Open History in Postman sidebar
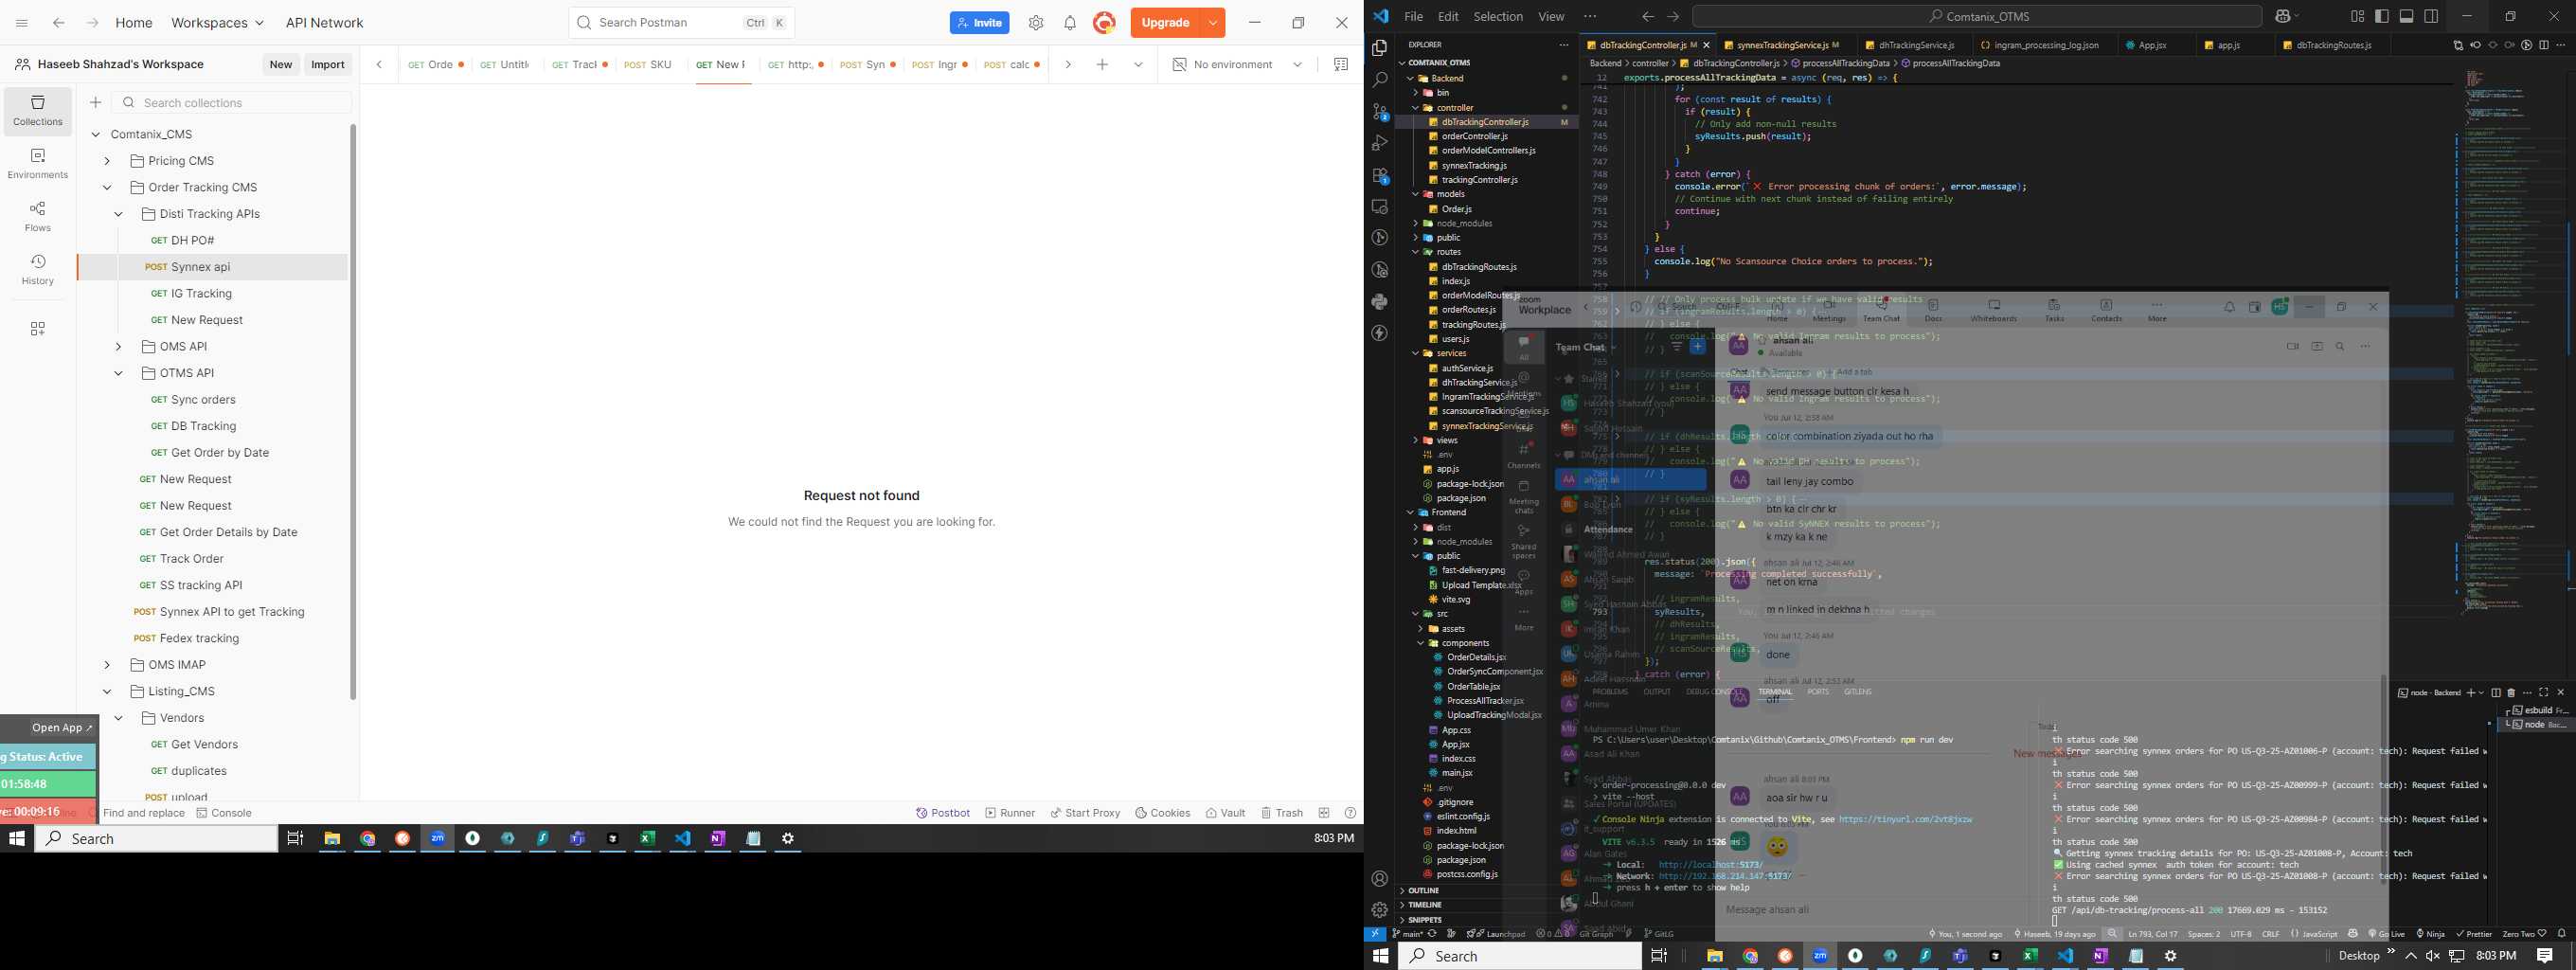This screenshot has height=970, width=2576. click(38, 270)
